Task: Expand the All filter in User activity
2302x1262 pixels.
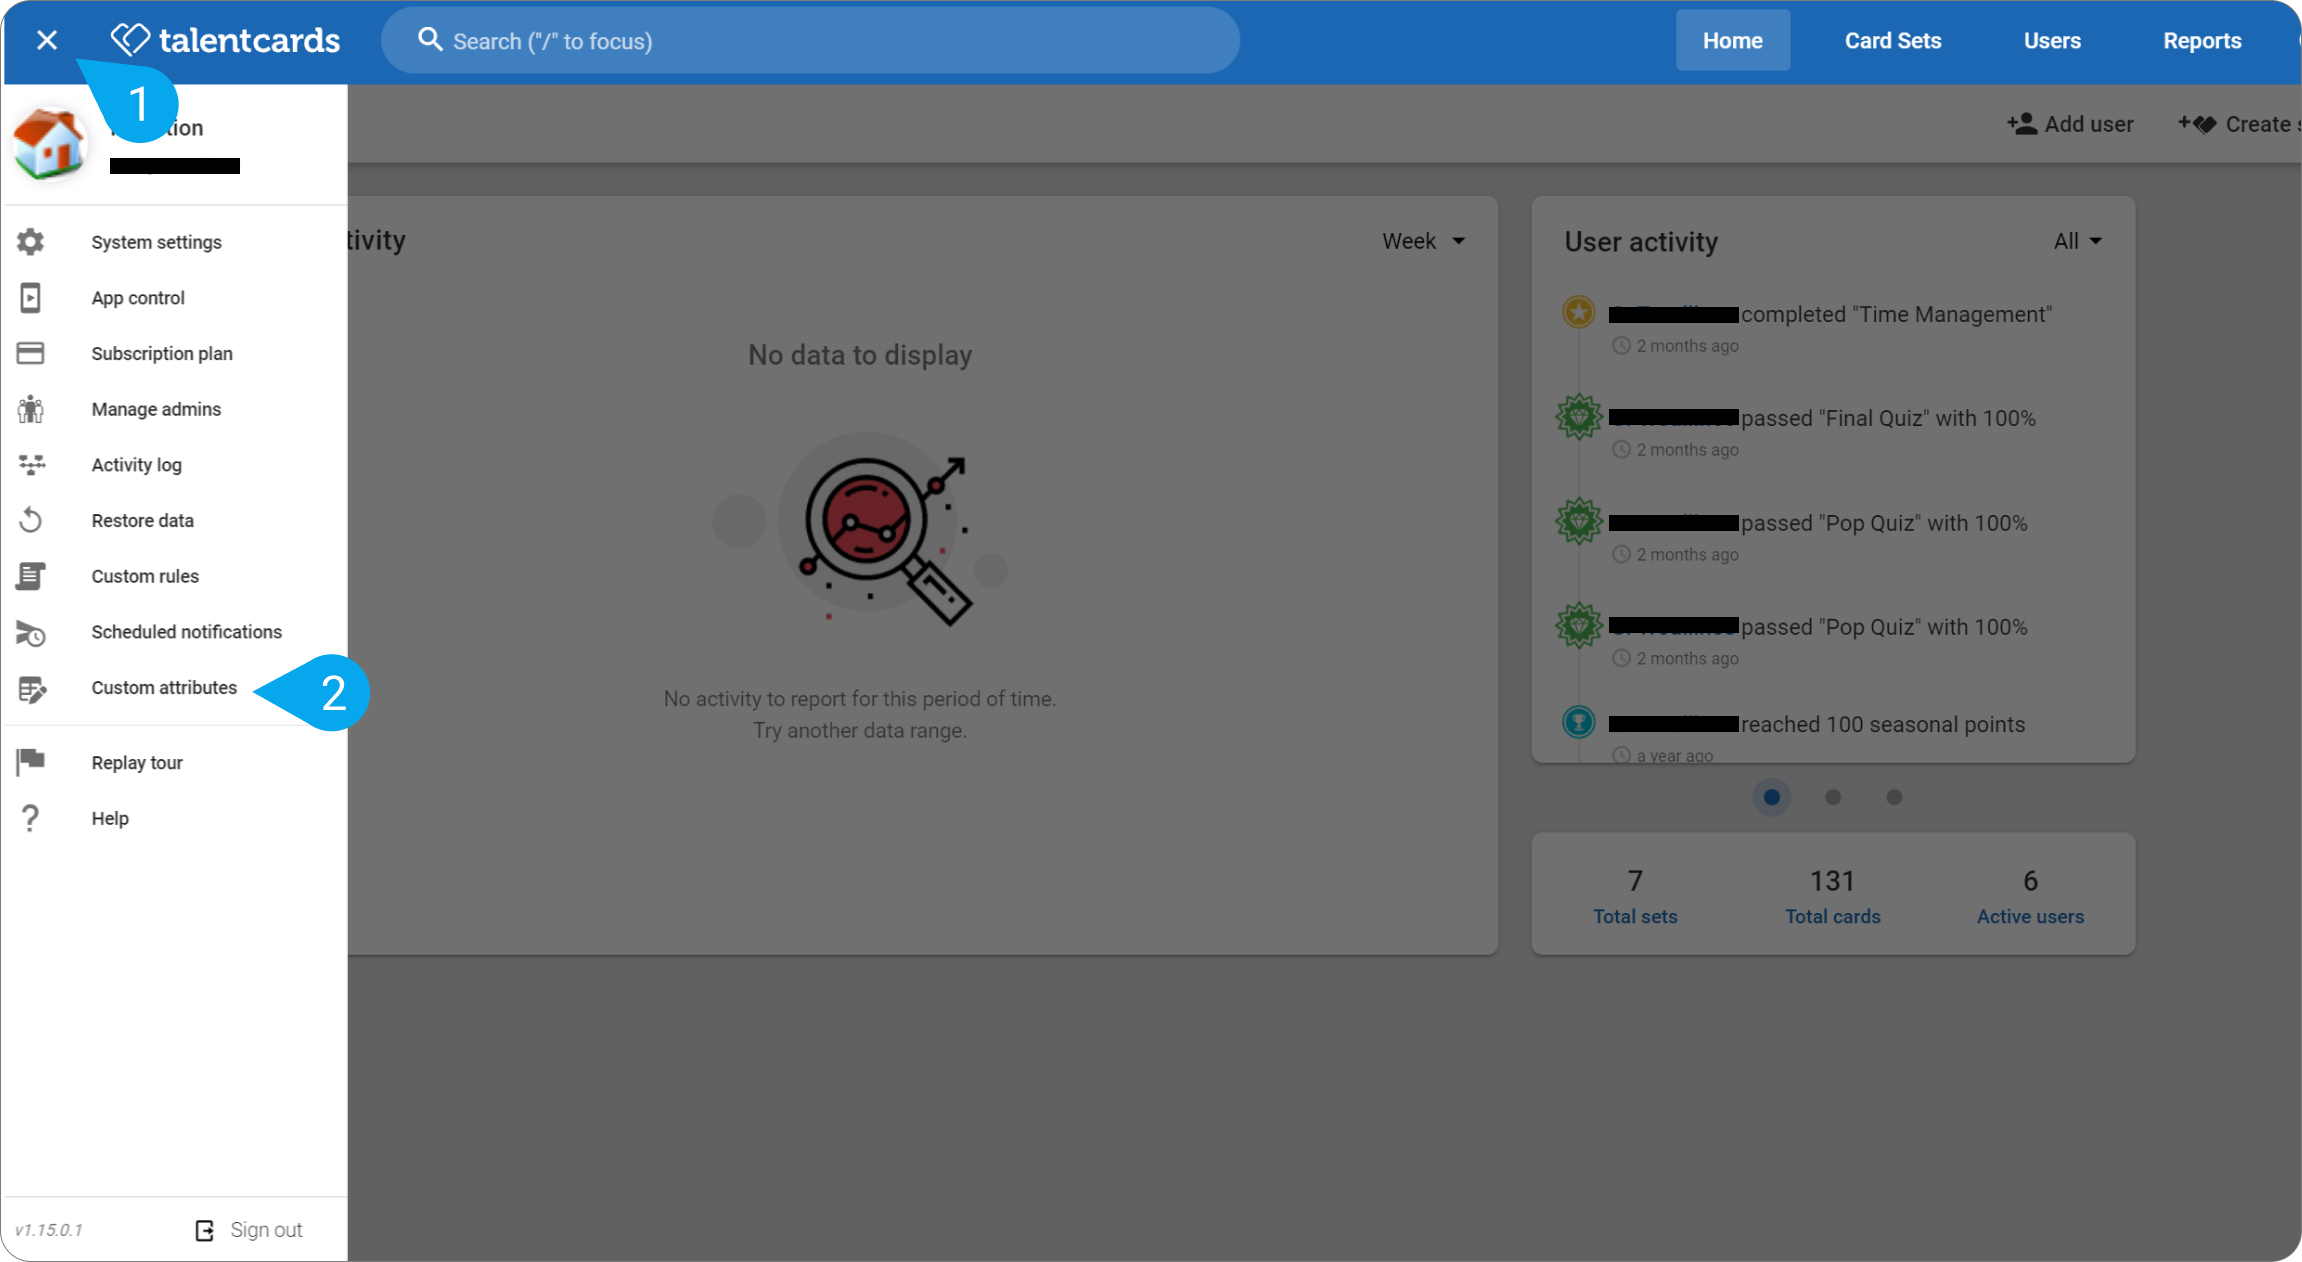Action: [2078, 241]
